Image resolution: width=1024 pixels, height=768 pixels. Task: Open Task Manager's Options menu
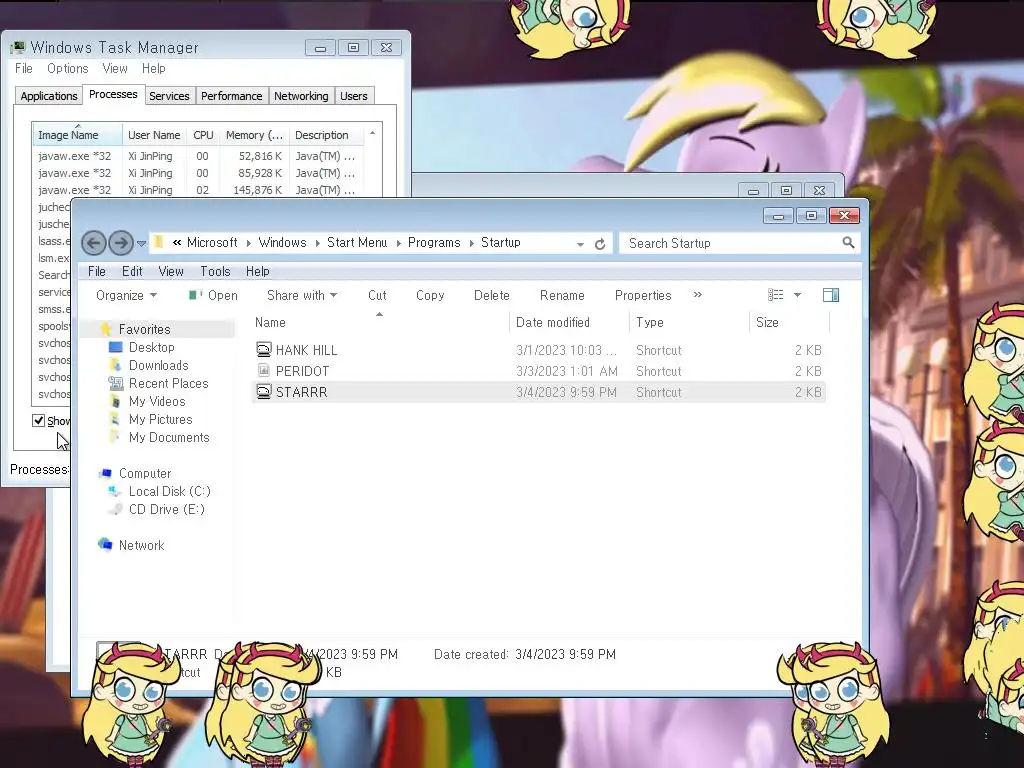(67, 69)
